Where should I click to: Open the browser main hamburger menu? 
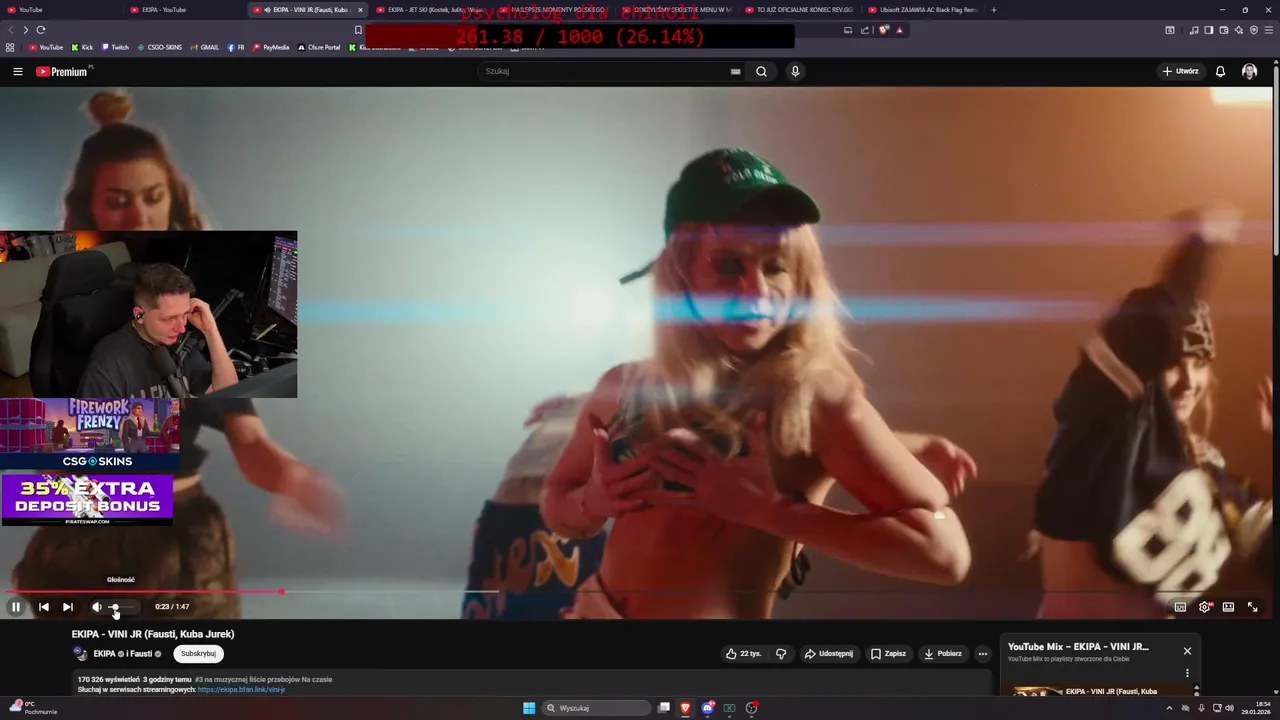click(x=1269, y=30)
